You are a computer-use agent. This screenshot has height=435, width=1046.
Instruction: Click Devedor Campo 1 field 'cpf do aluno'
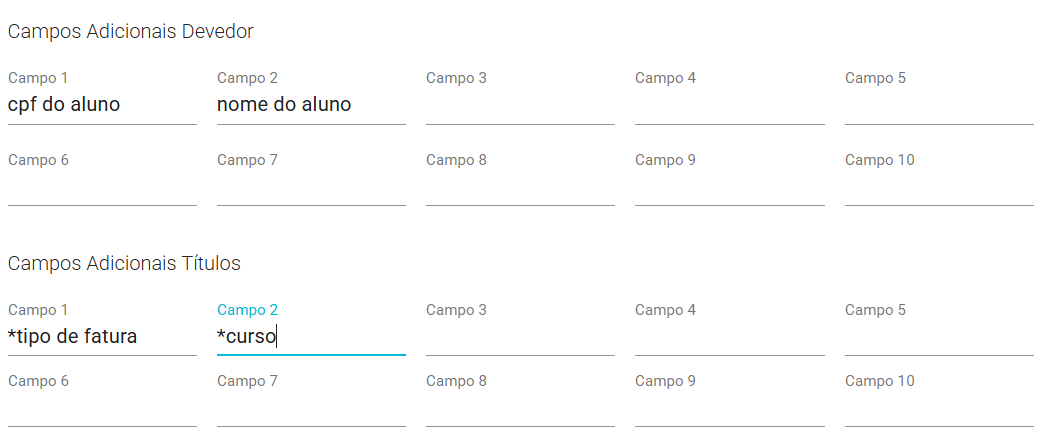click(x=102, y=105)
